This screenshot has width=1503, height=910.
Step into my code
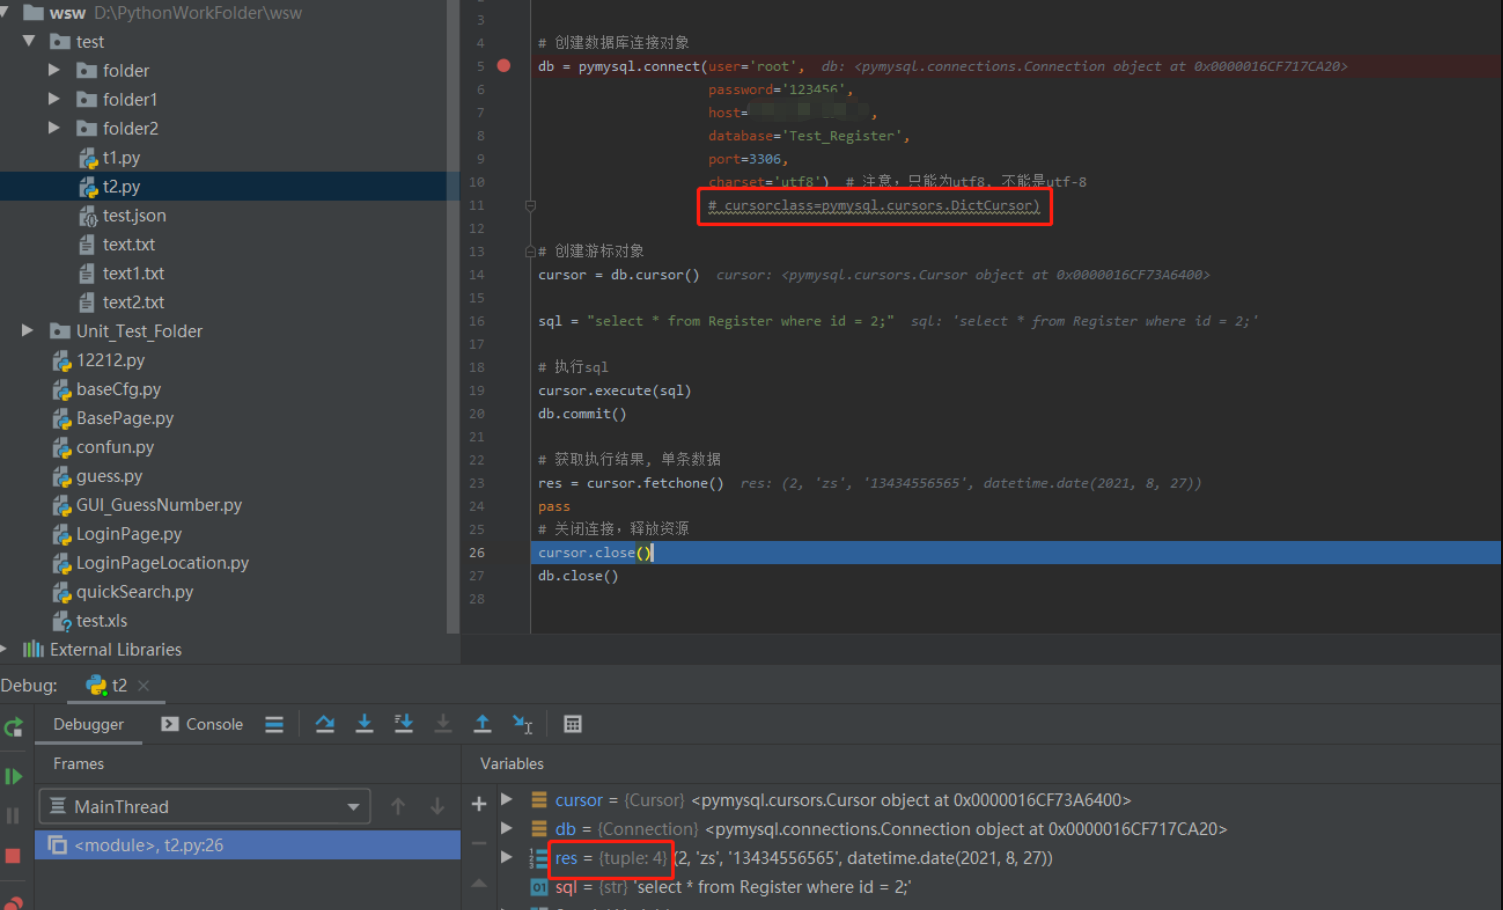point(404,724)
